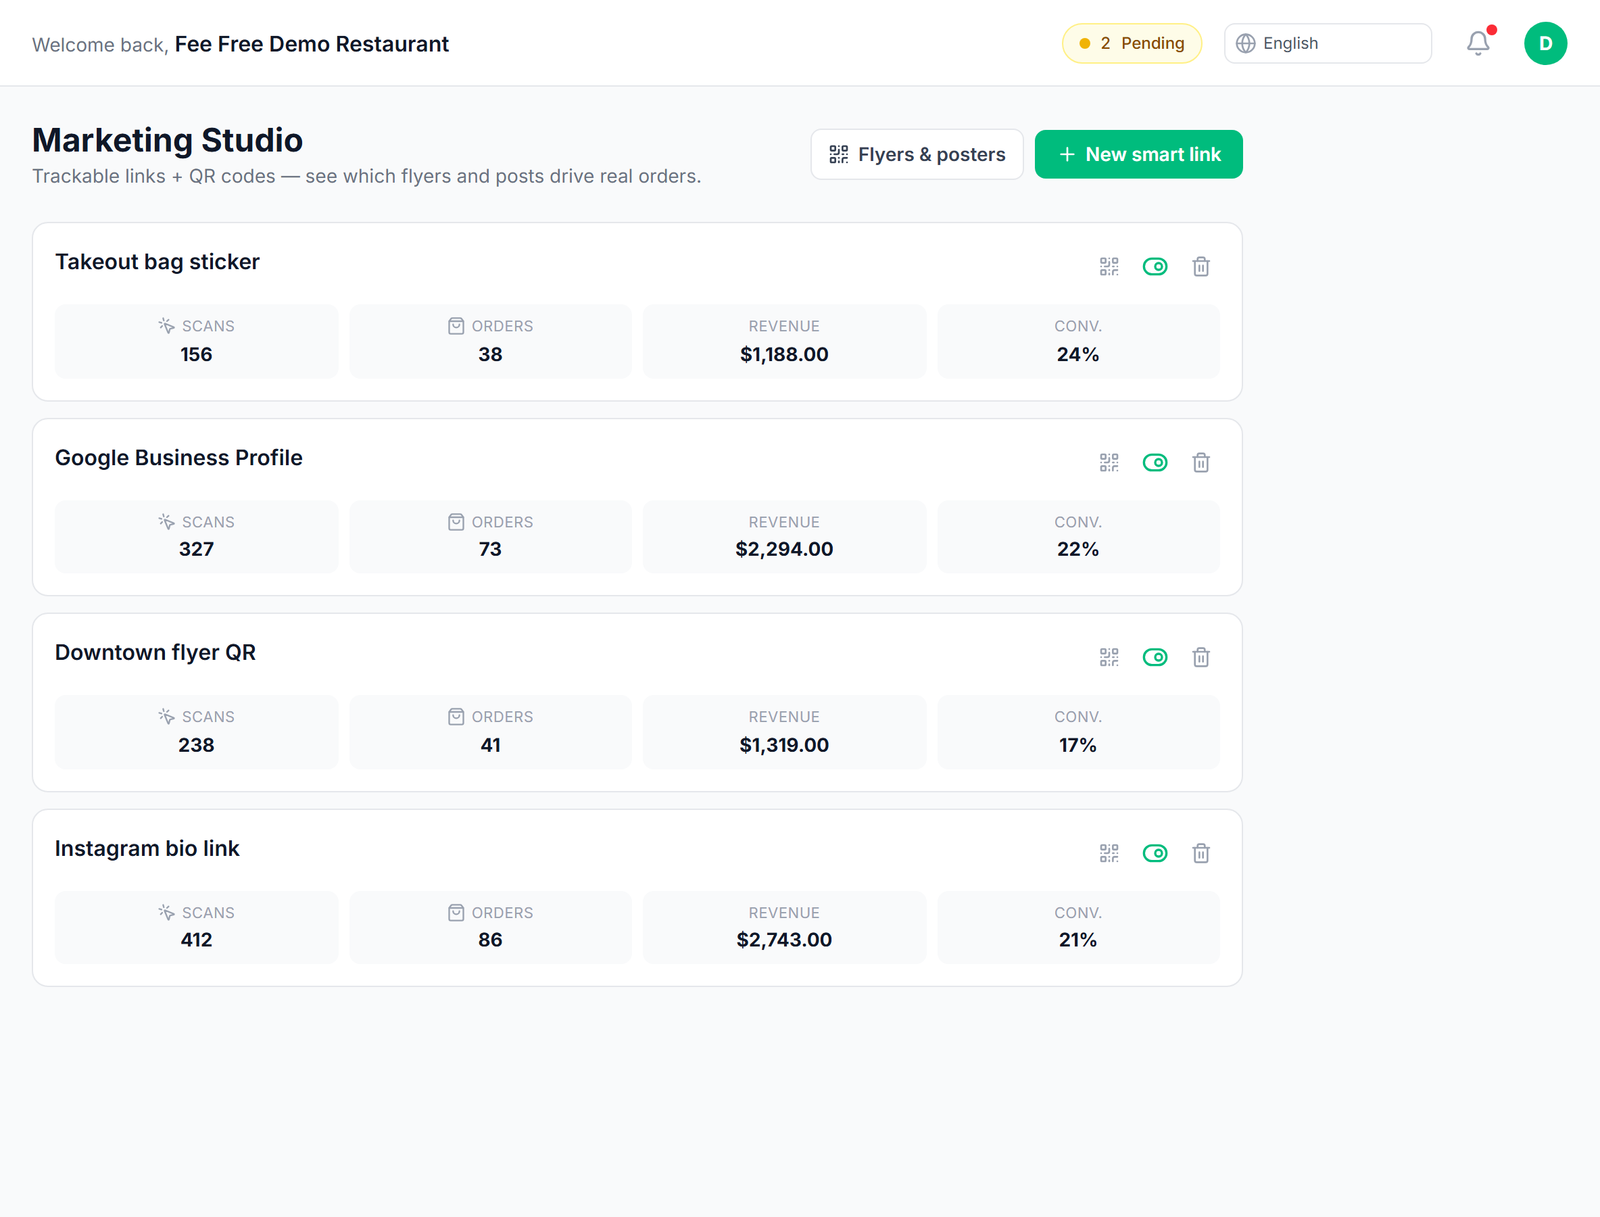Open the D user avatar menu

(1545, 43)
